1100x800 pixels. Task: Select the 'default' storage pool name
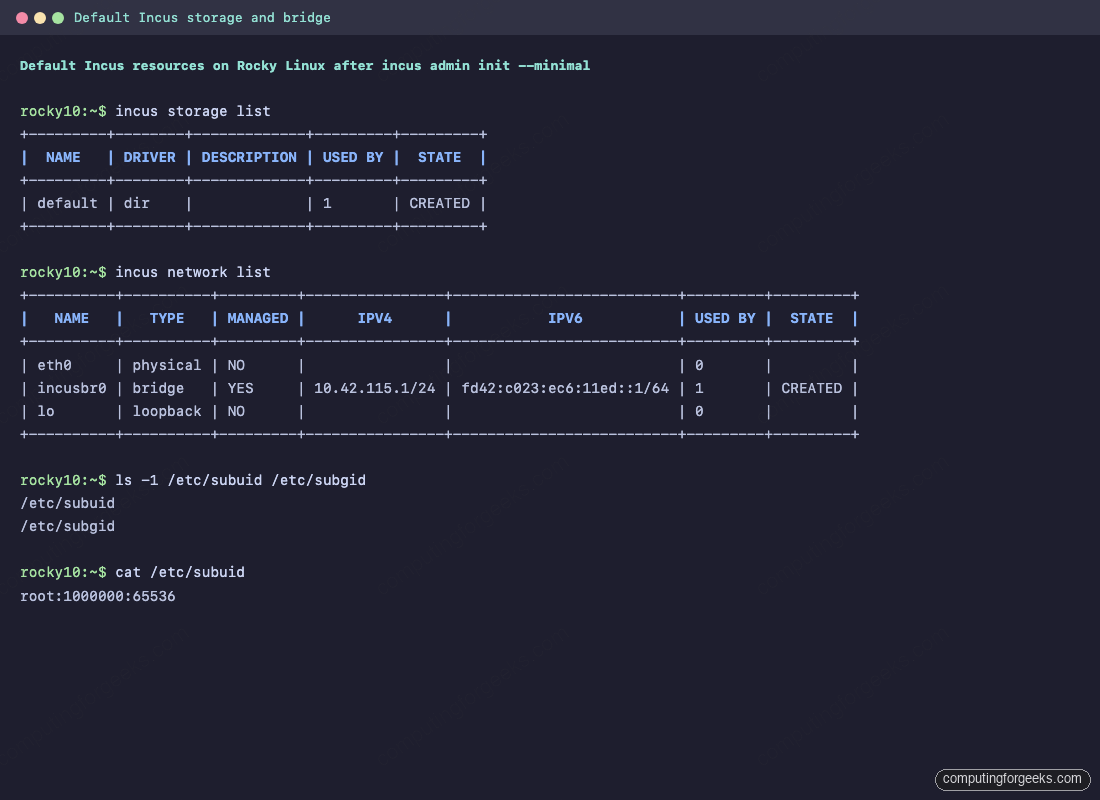point(67,203)
